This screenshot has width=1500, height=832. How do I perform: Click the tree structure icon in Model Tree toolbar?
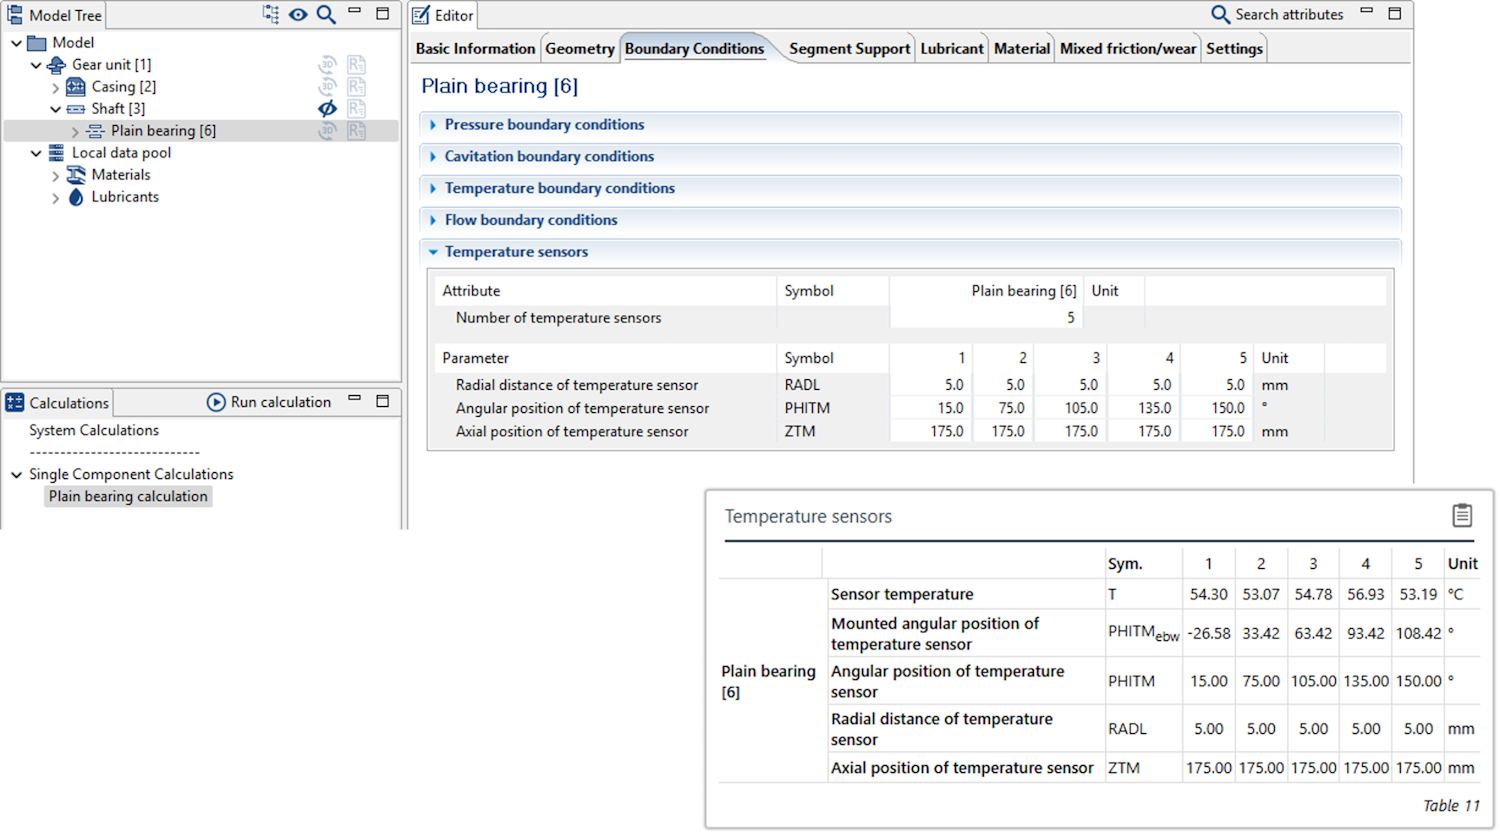(x=271, y=14)
